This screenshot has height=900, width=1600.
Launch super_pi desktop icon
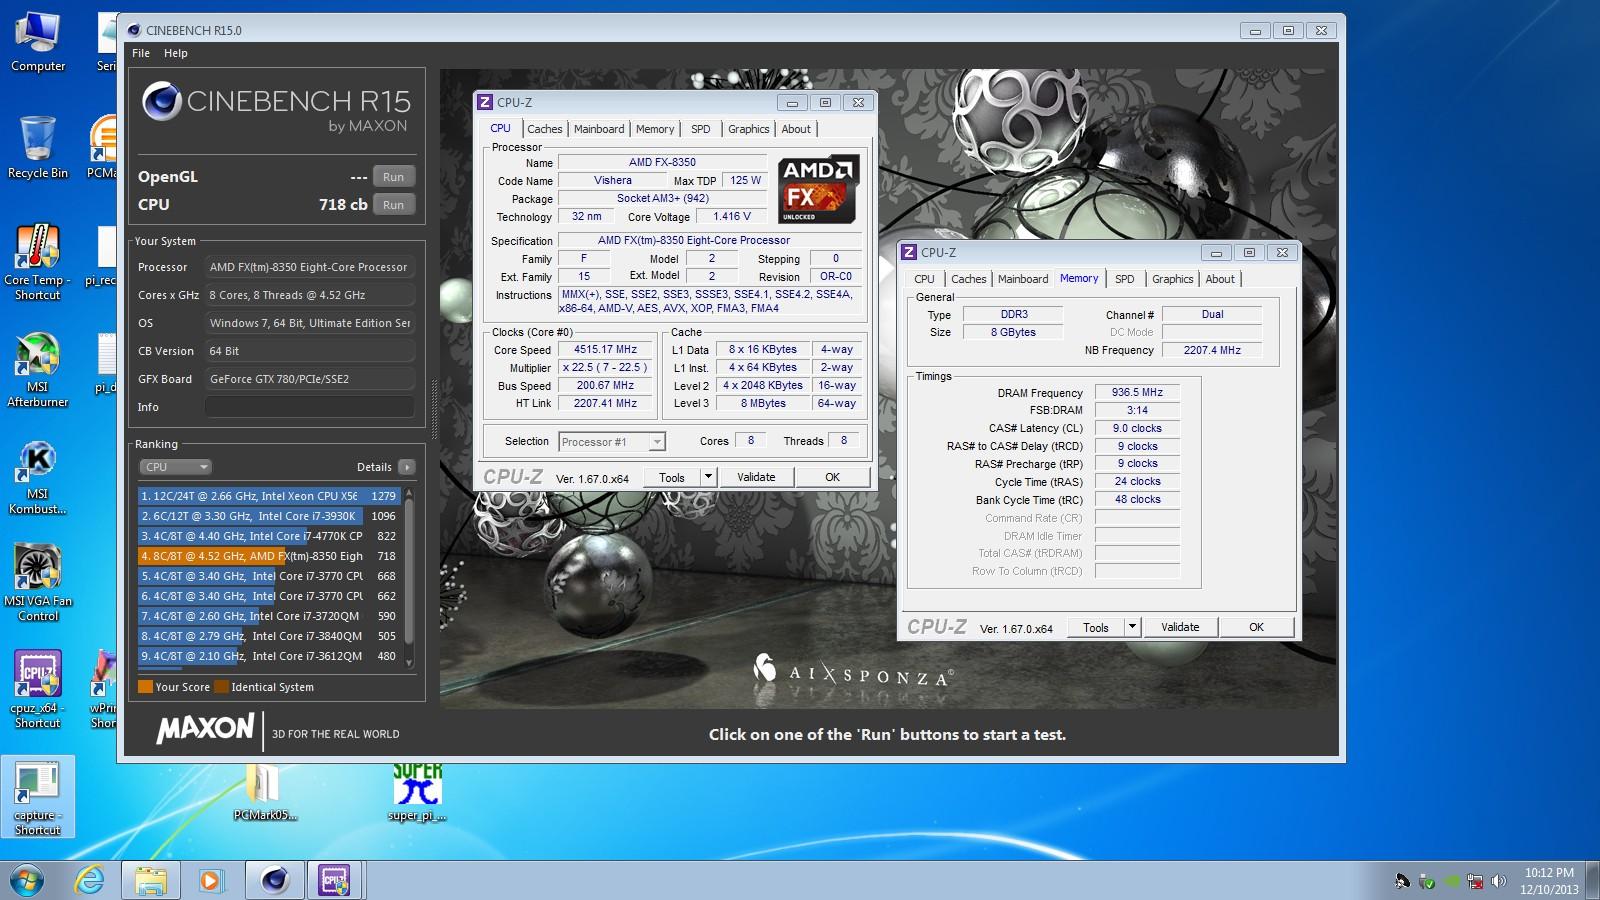[x=417, y=792]
